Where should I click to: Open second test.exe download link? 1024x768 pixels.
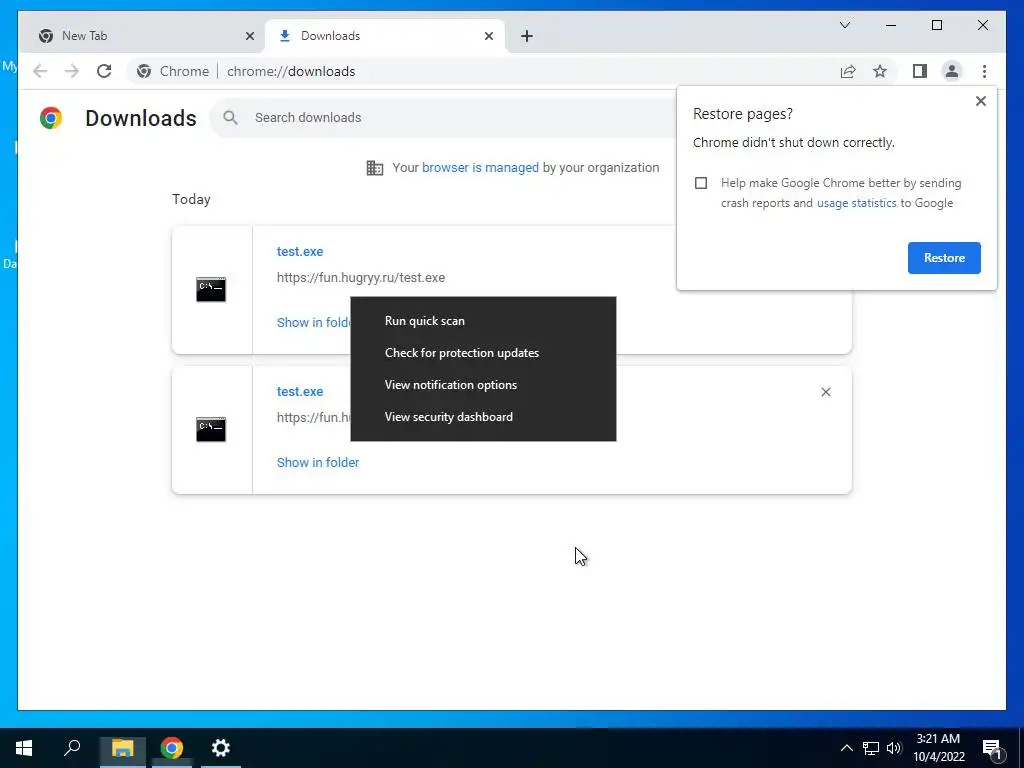(x=300, y=391)
